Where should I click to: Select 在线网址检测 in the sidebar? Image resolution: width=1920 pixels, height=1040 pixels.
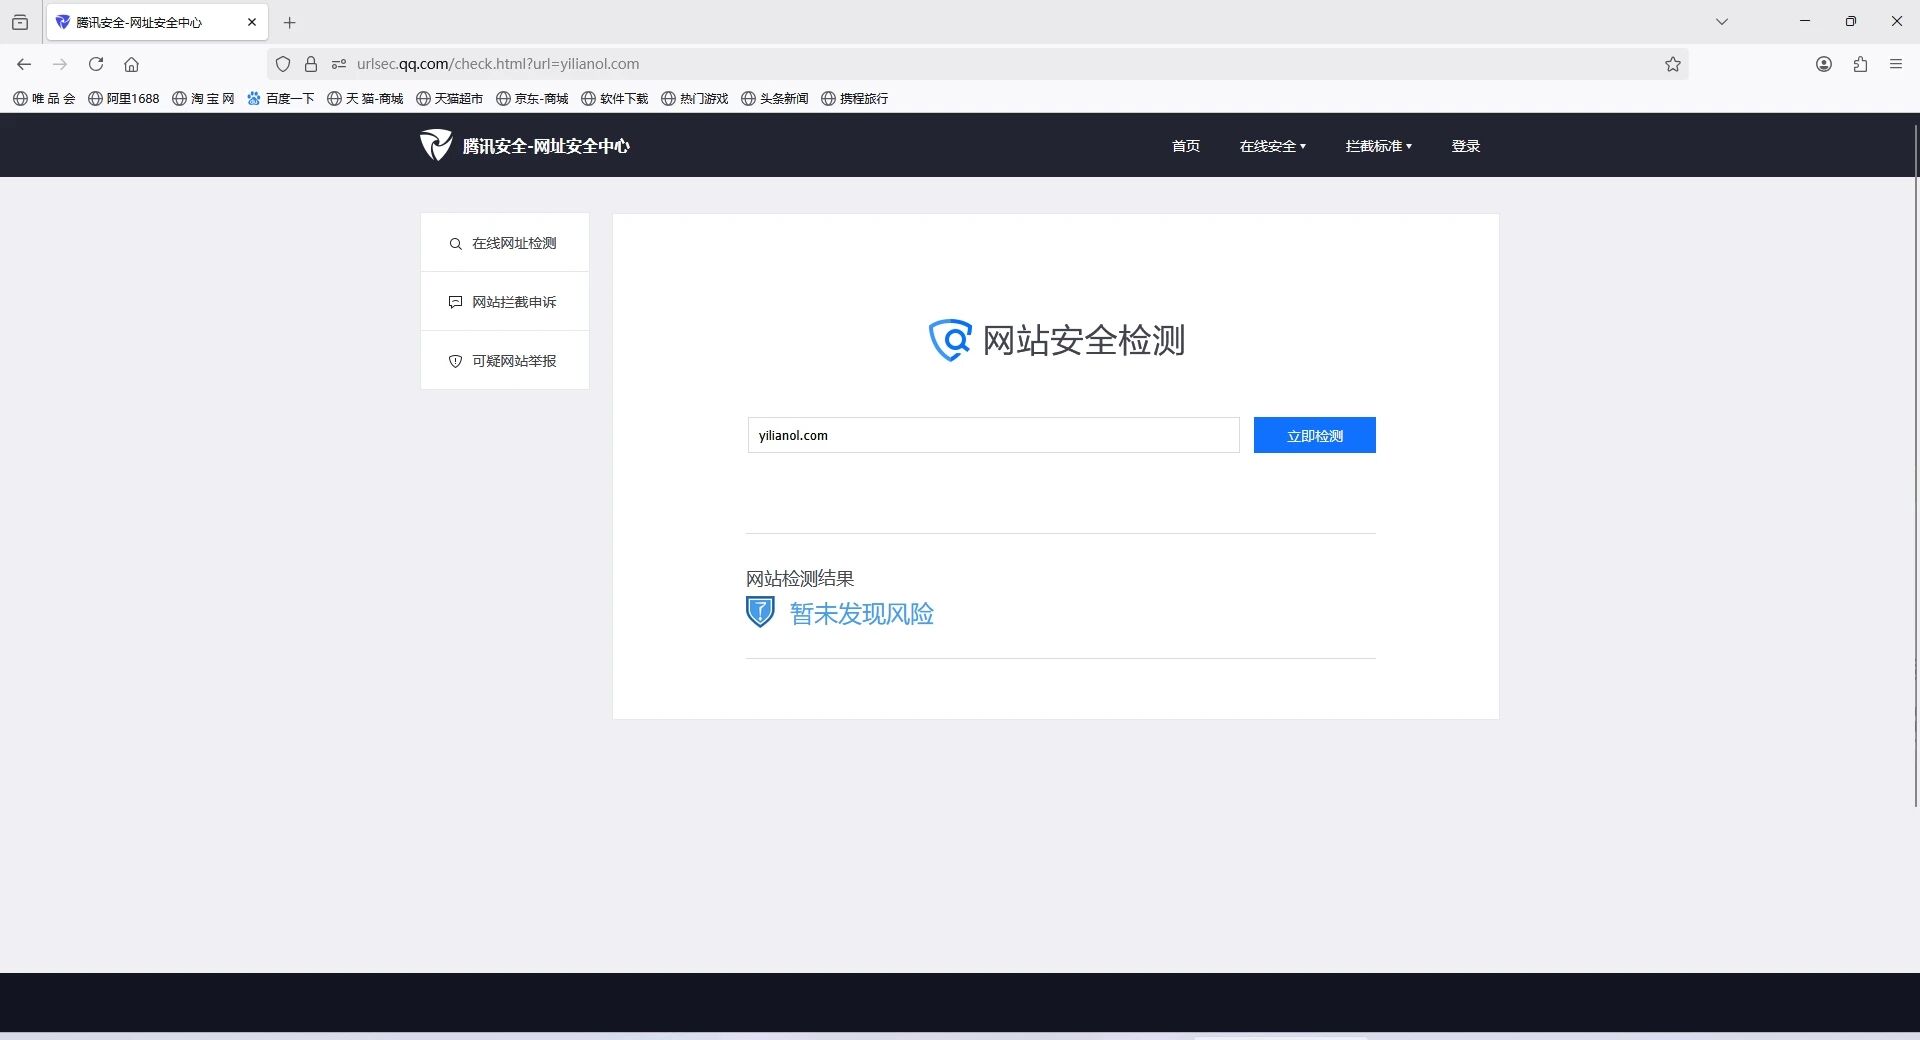pyautogui.click(x=505, y=243)
